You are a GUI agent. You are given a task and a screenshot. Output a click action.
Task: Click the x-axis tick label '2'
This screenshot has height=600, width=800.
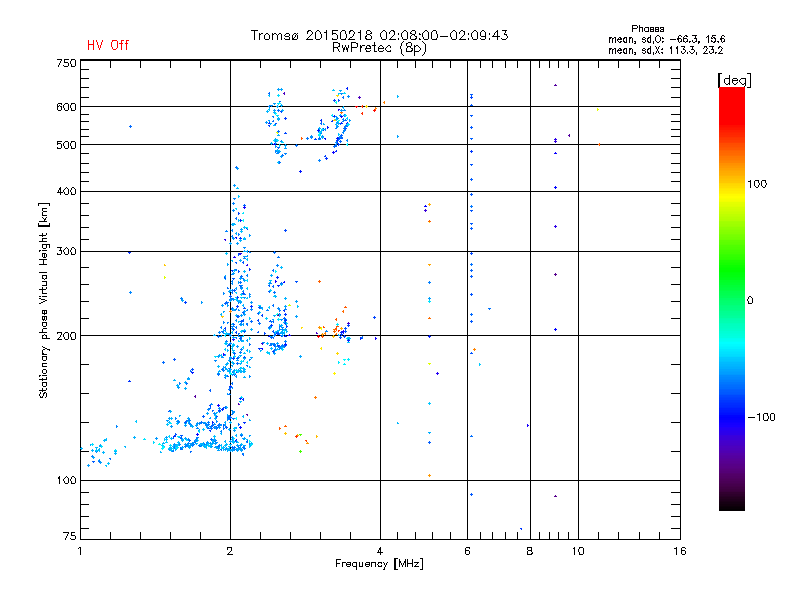[x=230, y=551]
